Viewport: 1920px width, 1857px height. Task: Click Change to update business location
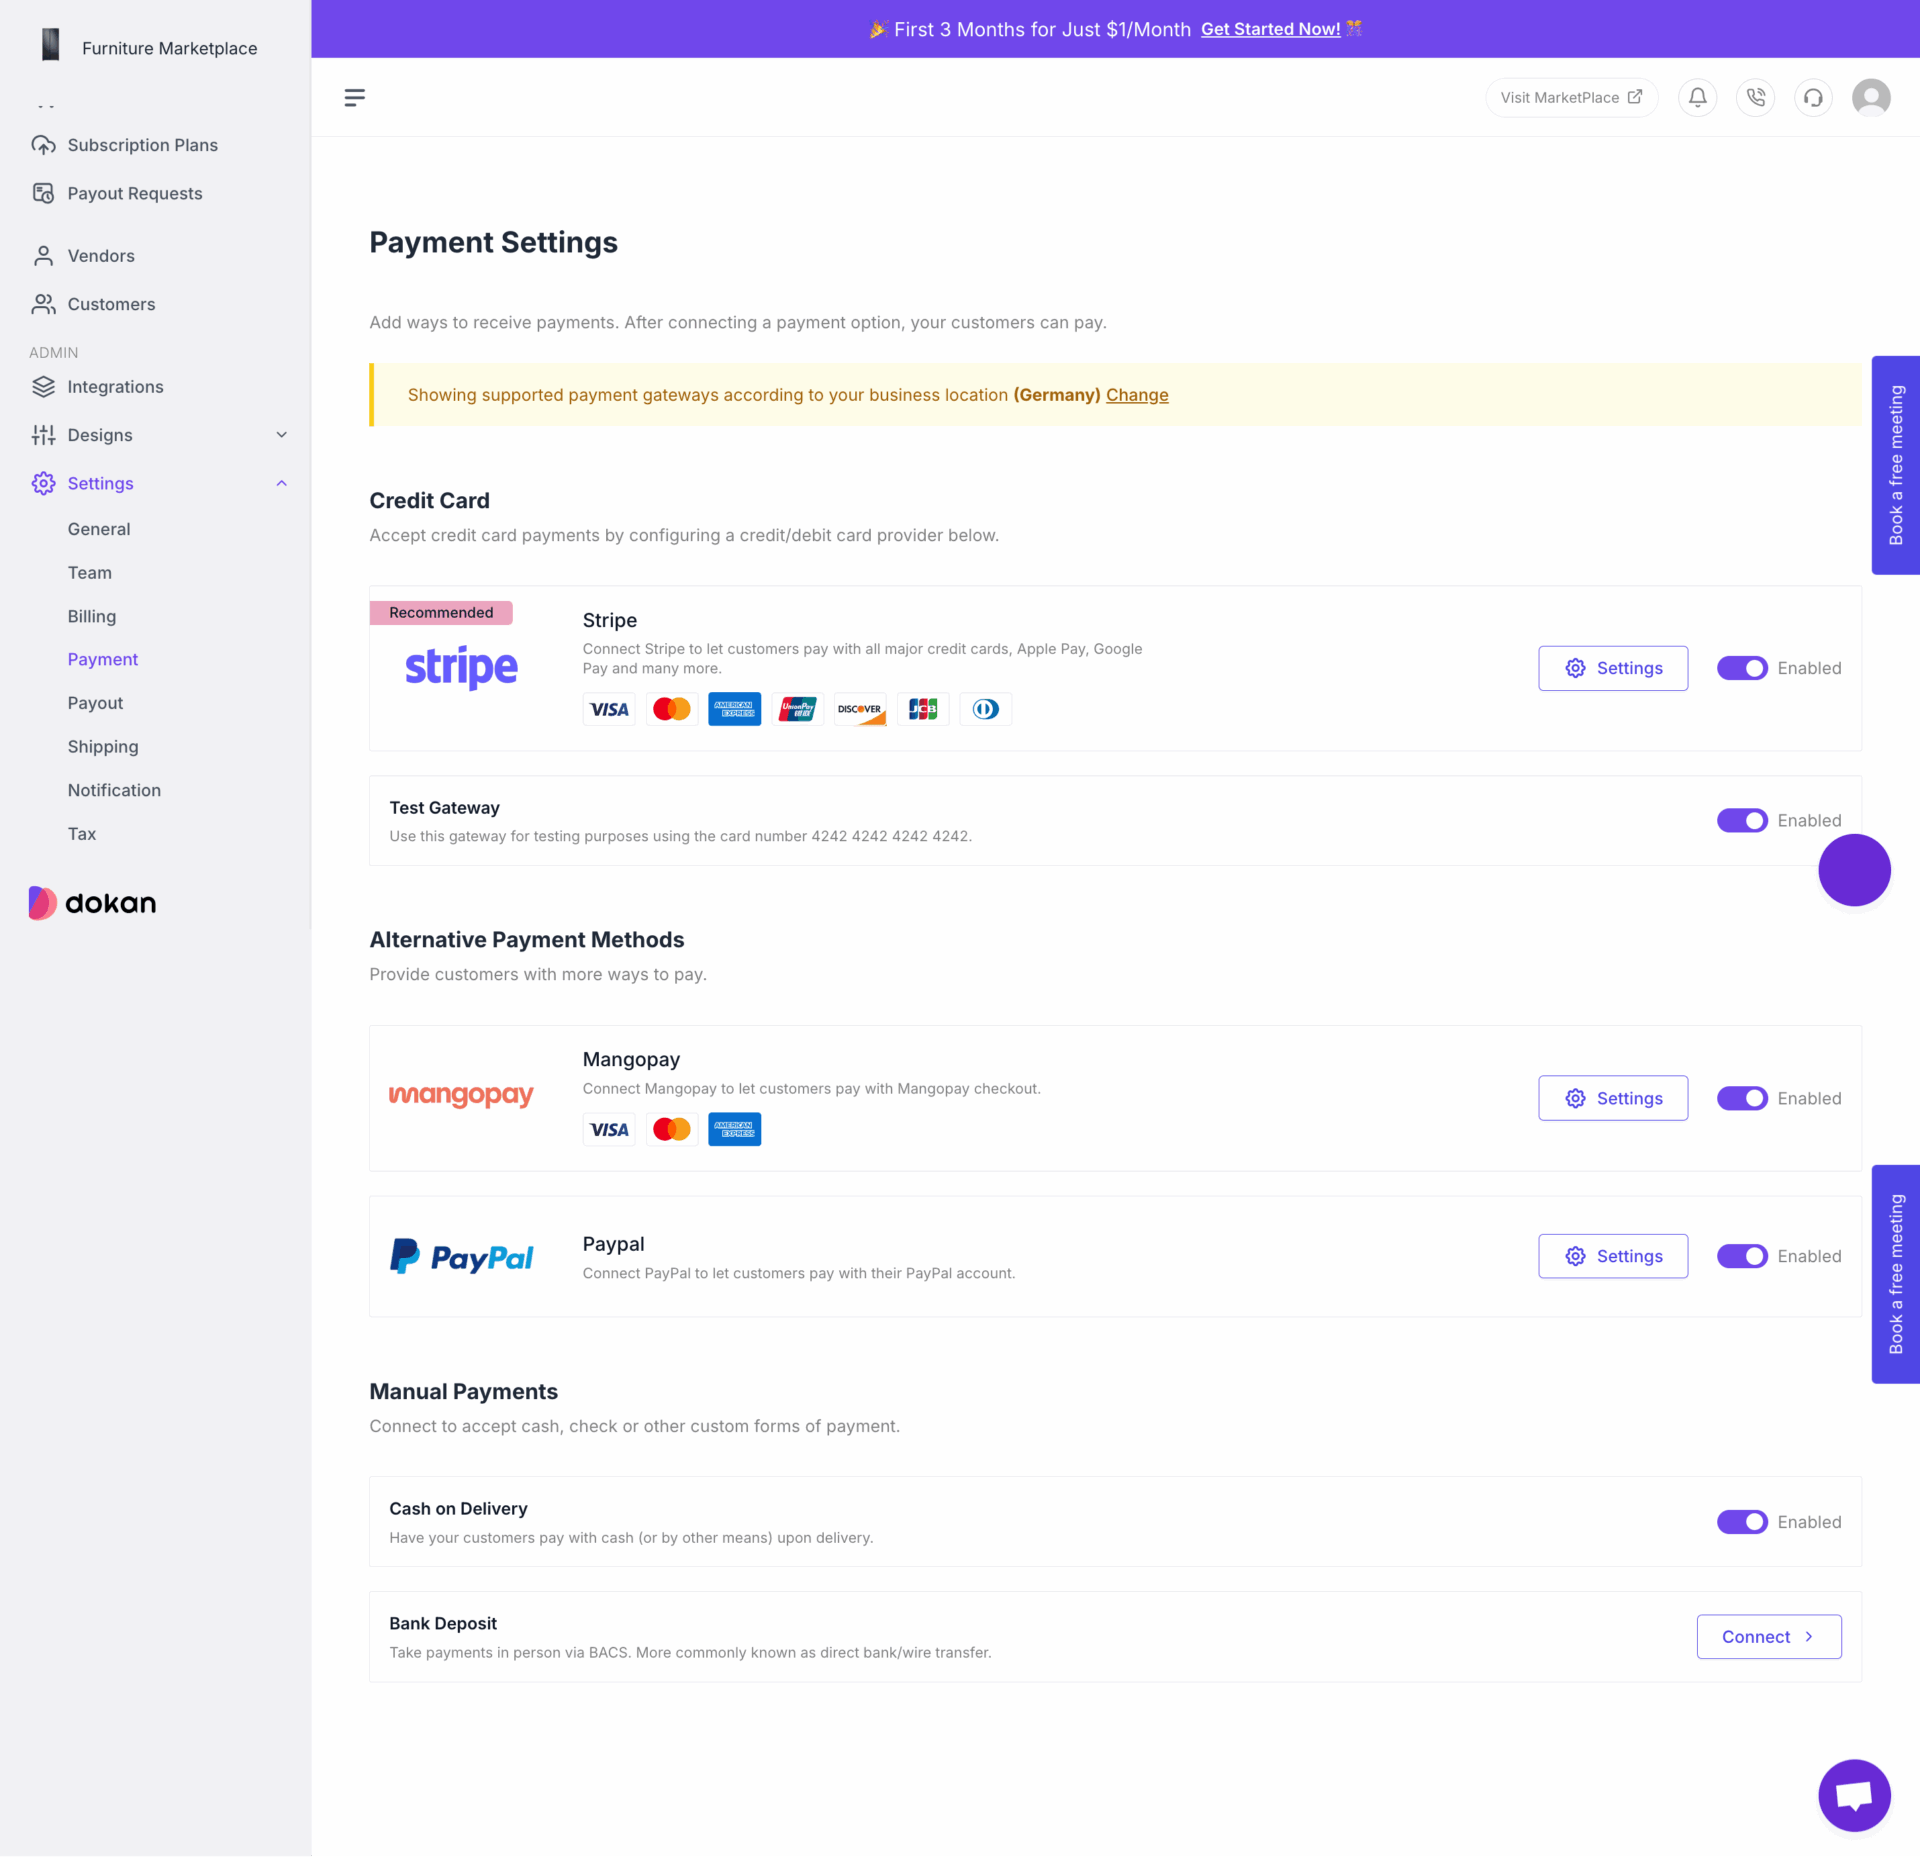pos(1137,394)
